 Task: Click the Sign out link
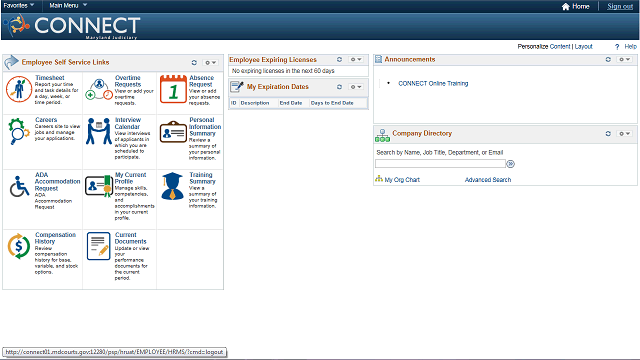point(620,7)
